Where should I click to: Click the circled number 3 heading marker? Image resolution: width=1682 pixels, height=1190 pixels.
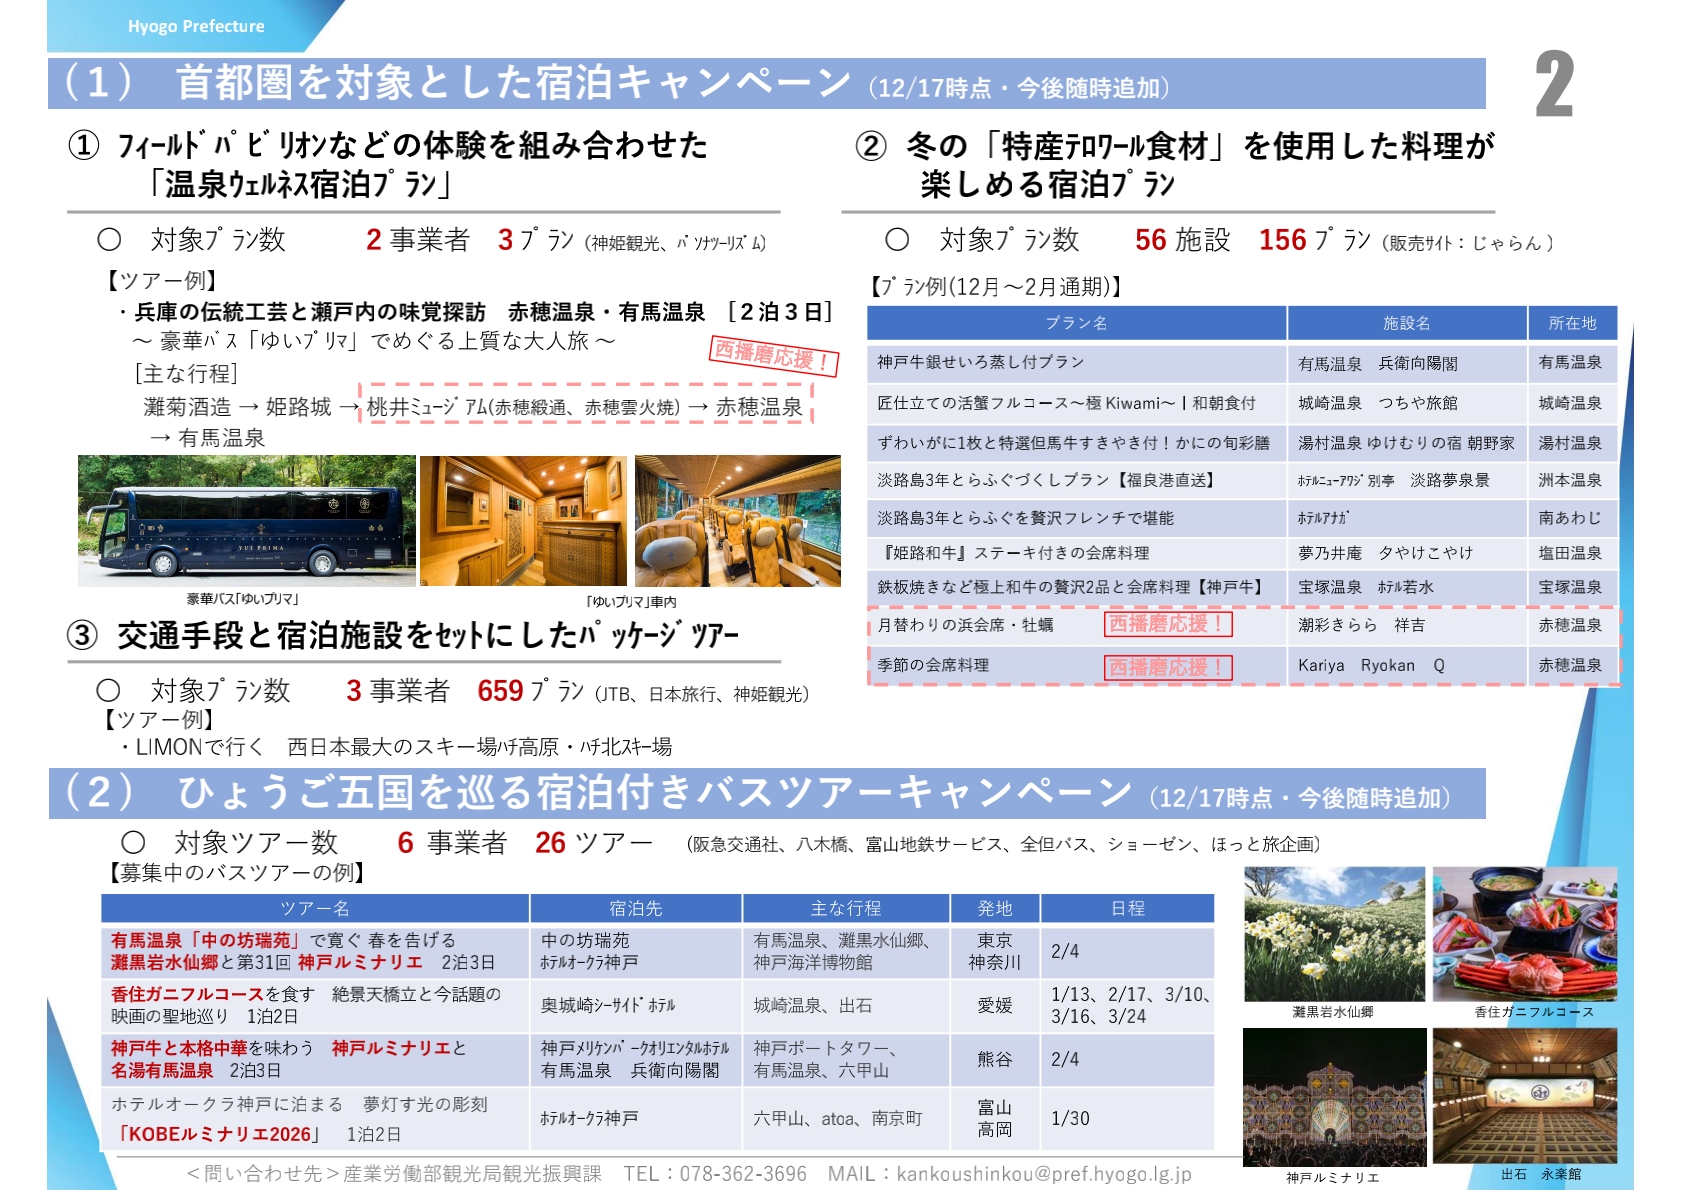[x=83, y=636]
